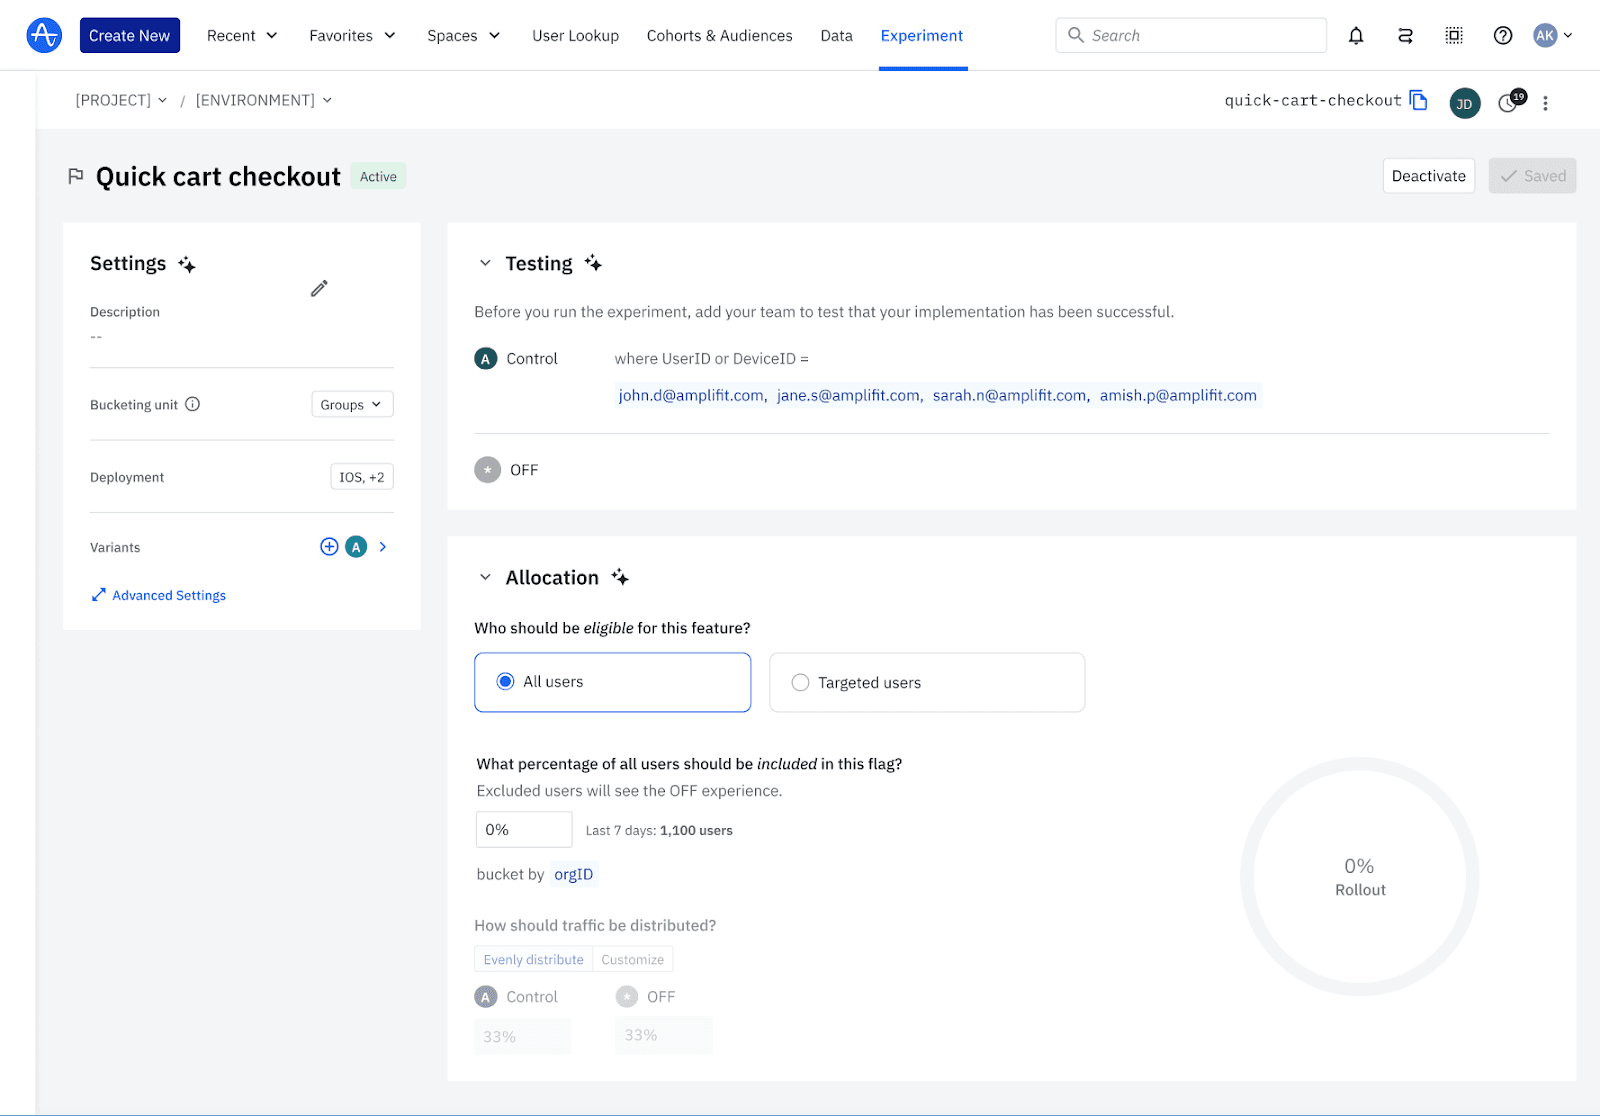Click the notifications bell icon
Viewport: 1600px width, 1116px height.
[1355, 36]
